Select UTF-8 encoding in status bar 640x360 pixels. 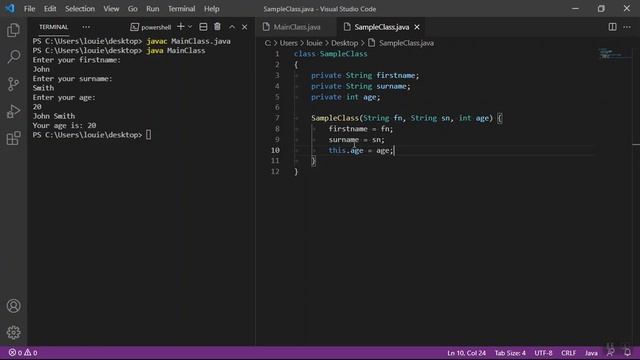click(x=543, y=353)
